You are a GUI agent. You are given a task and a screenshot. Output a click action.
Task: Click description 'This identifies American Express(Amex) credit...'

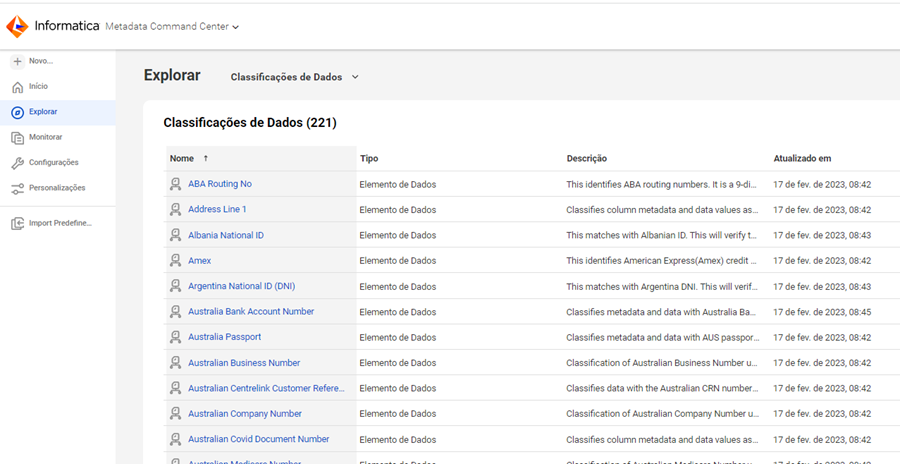662,261
